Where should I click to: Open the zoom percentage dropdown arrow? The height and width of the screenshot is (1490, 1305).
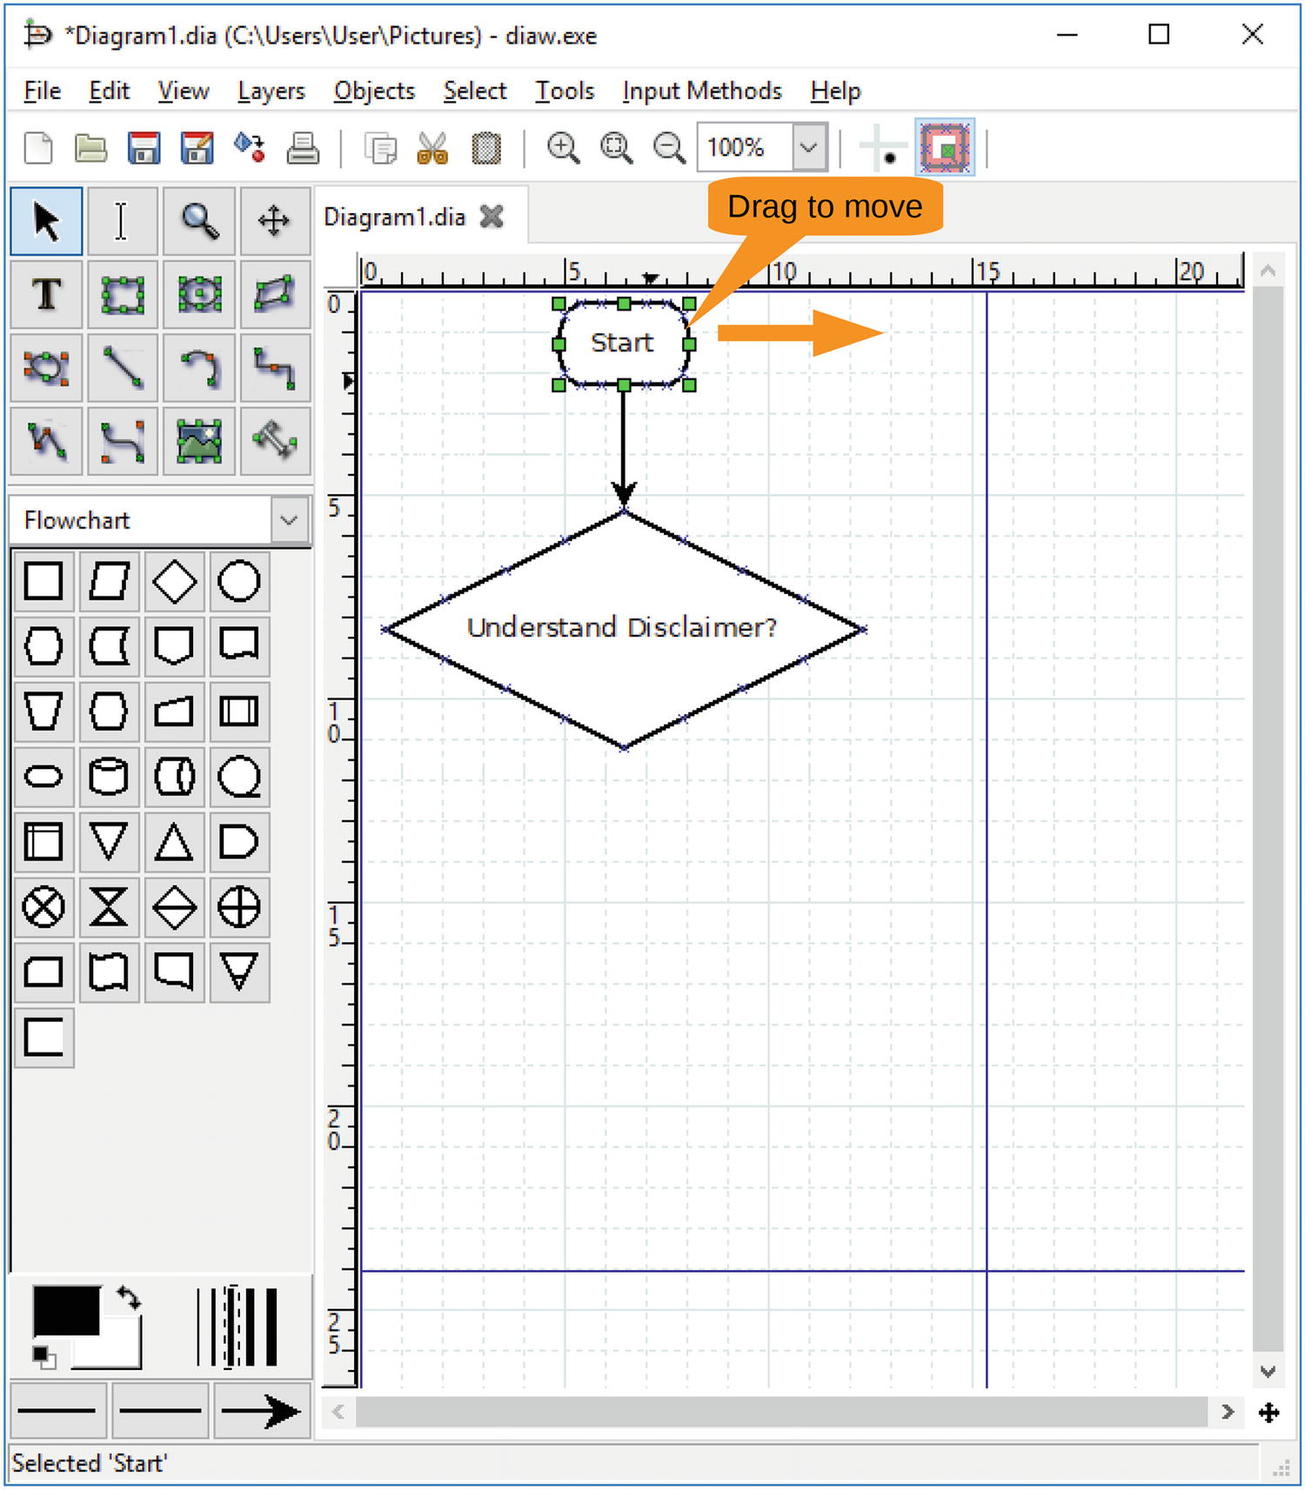pos(809,148)
